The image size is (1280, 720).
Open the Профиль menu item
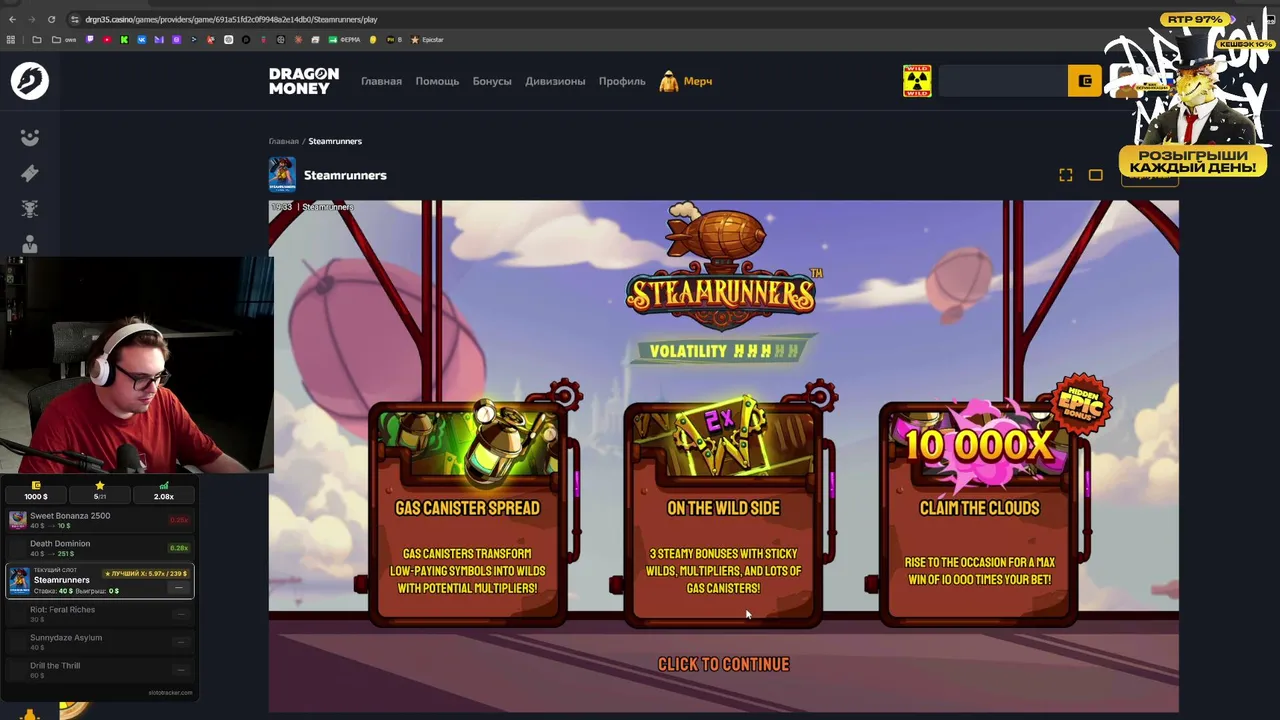pos(622,81)
